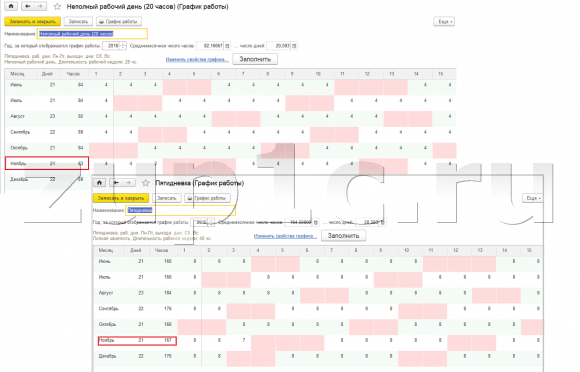Image resolution: width=580 pixels, height=372 pixels.
Task: Click Записать и закрыть in the top window
Action: [x=33, y=21]
